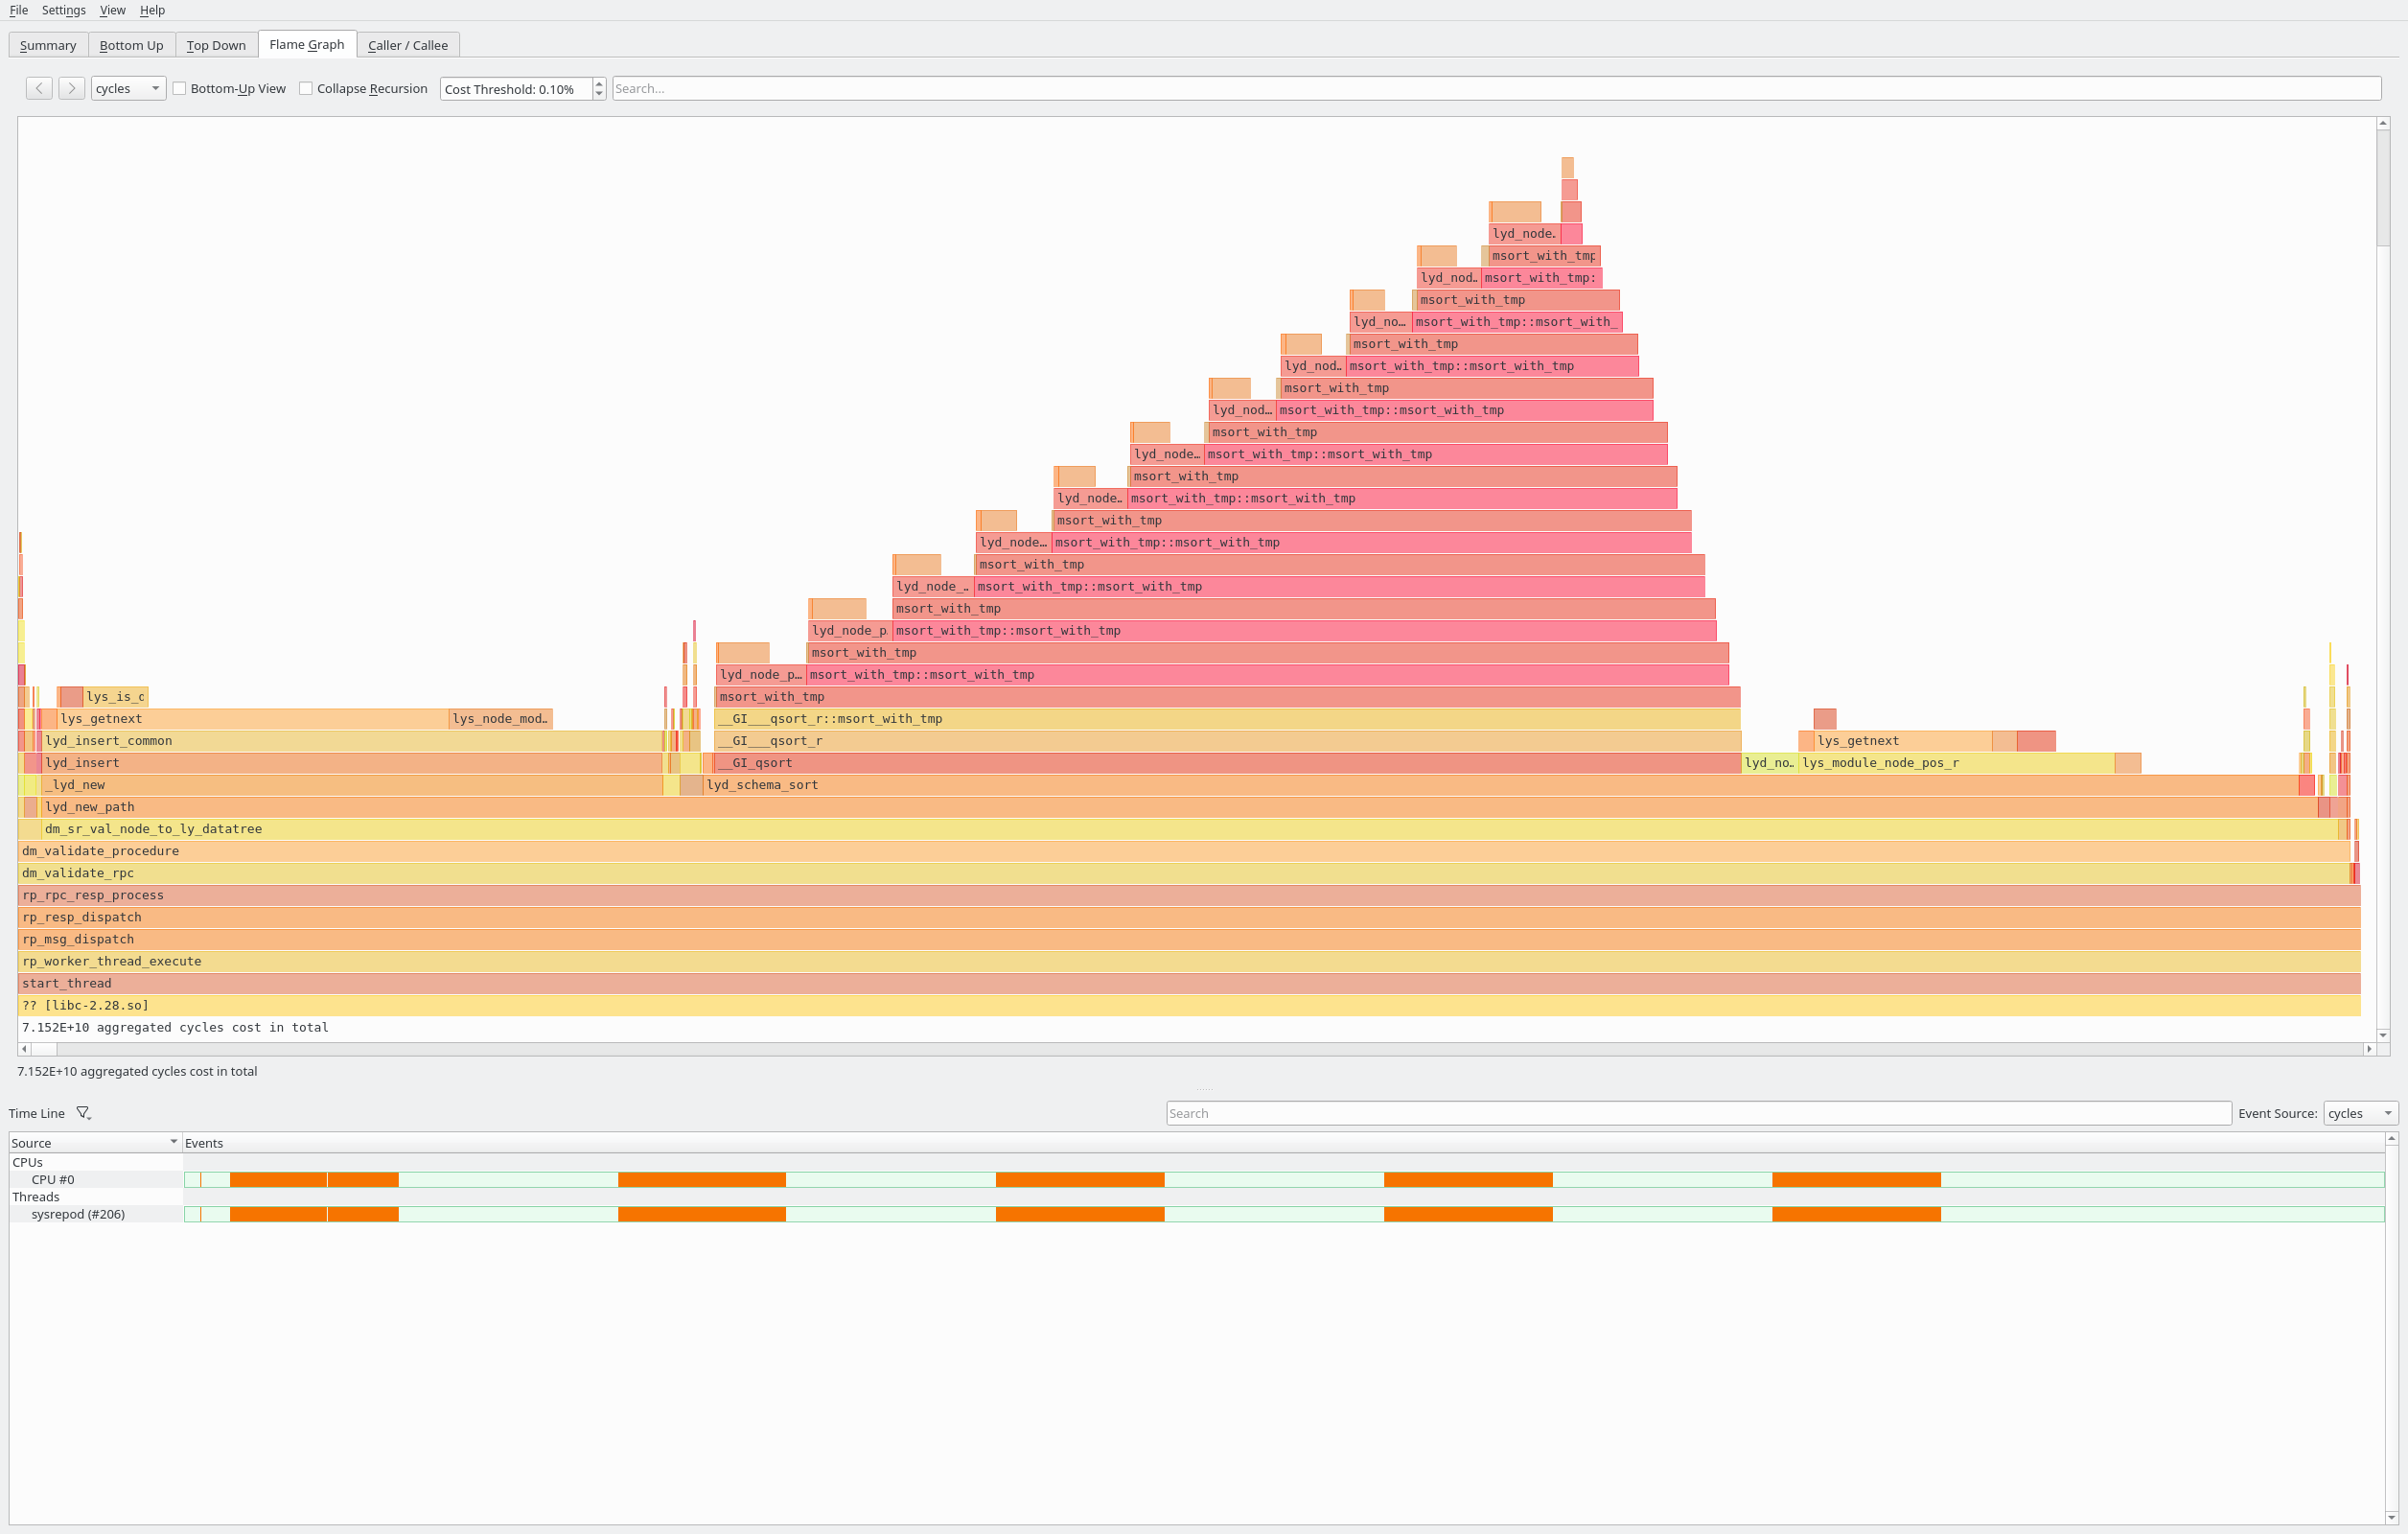Image resolution: width=2408 pixels, height=1534 pixels.
Task: Open the File menu
Action: point(18,10)
